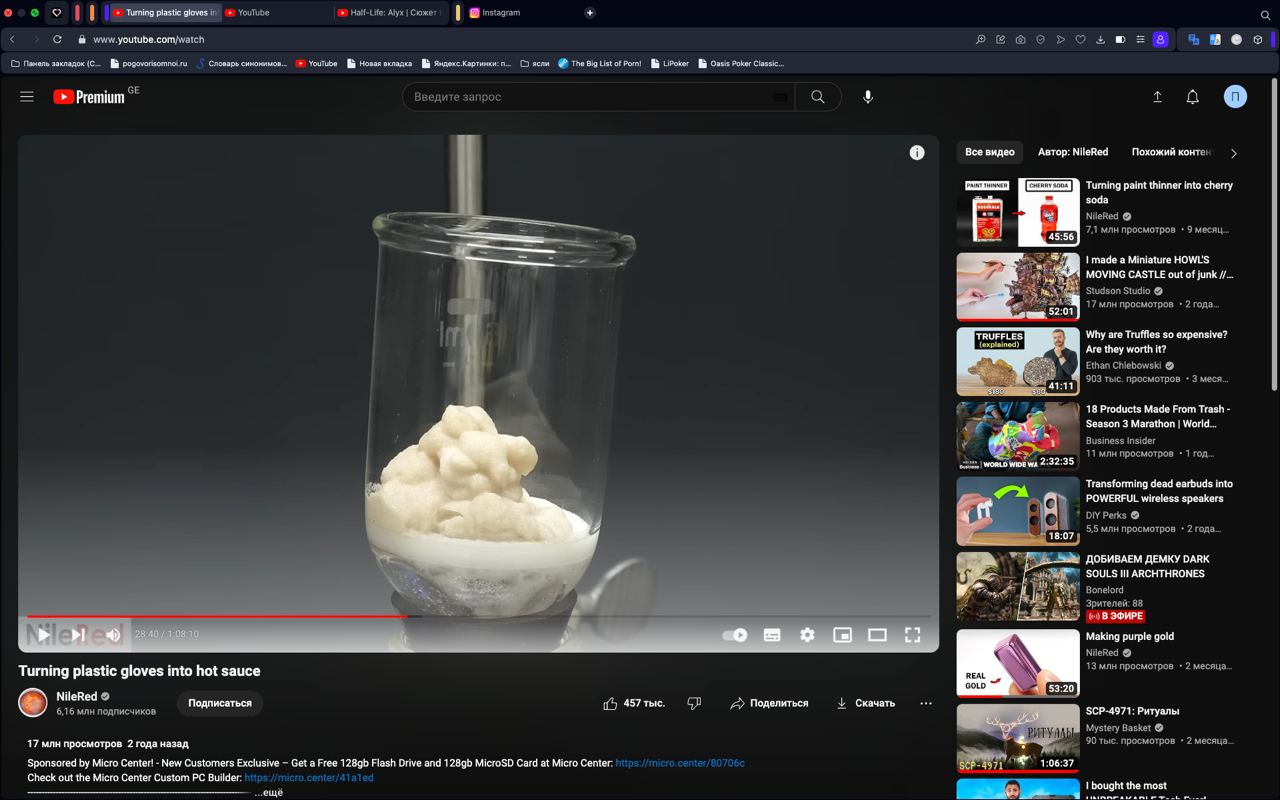The image size is (1280, 800).
Task: Select the Похожий контент filter chip
Action: tap(1171, 152)
